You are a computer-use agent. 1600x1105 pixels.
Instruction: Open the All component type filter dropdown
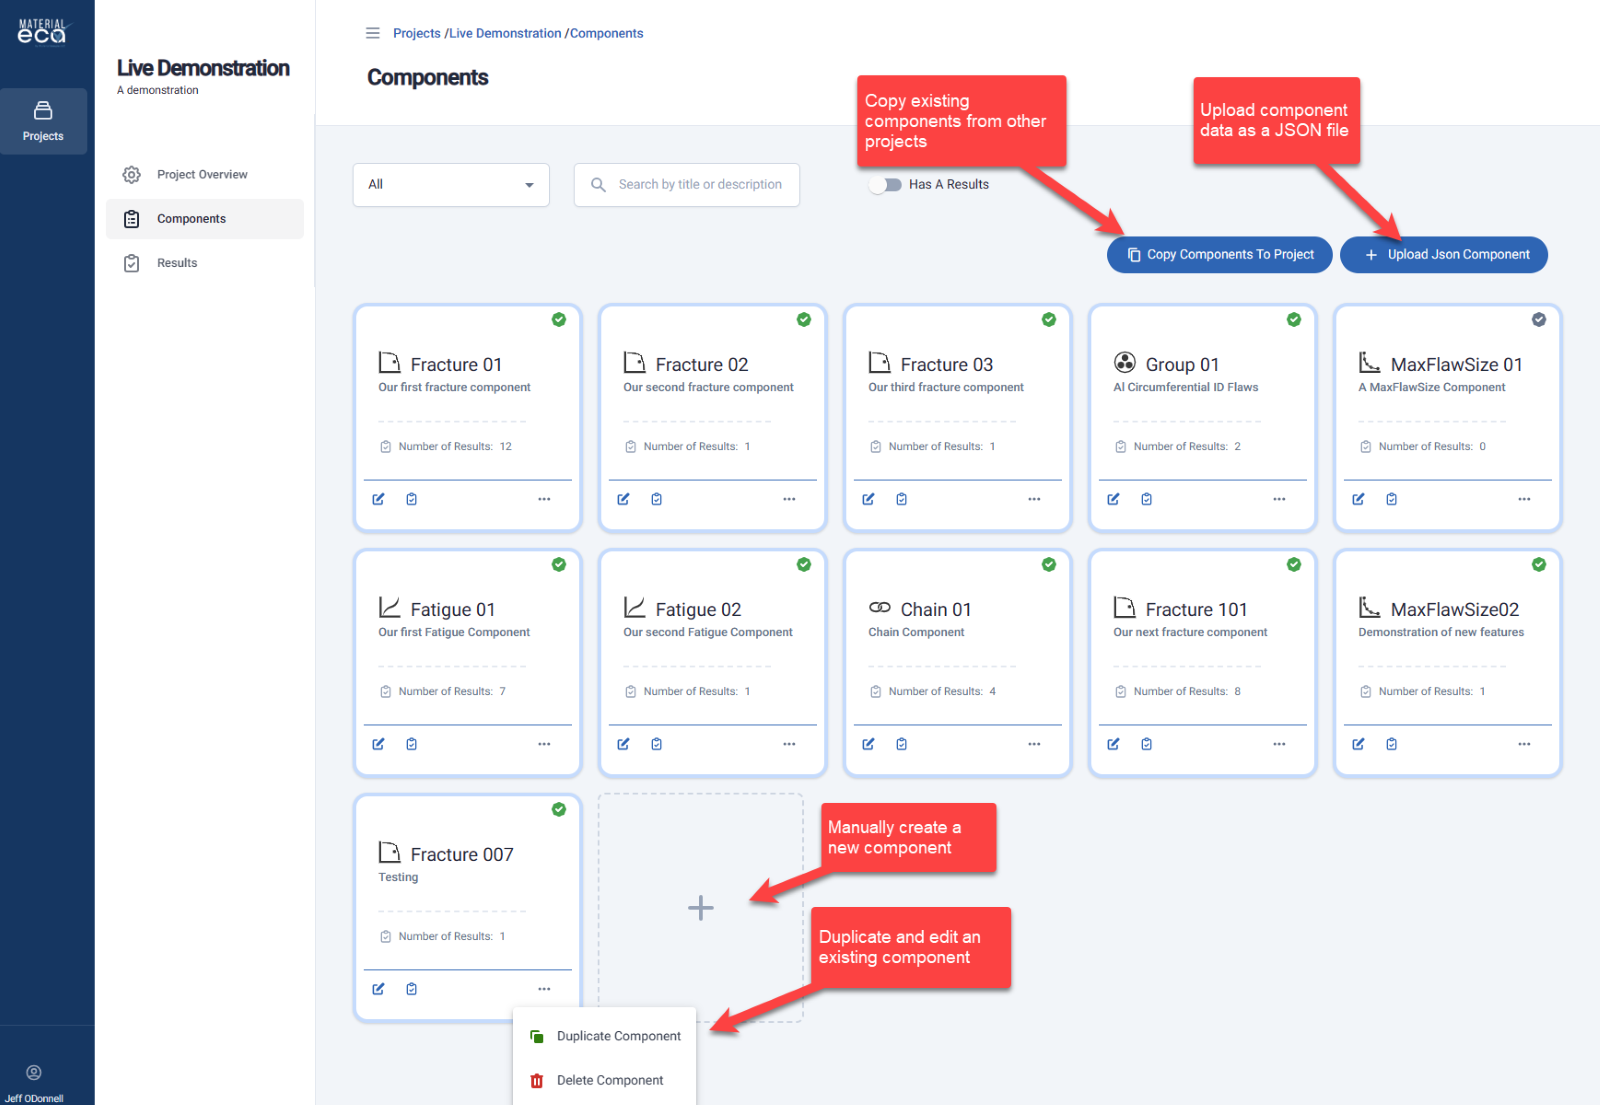click(x=451, y=185)
